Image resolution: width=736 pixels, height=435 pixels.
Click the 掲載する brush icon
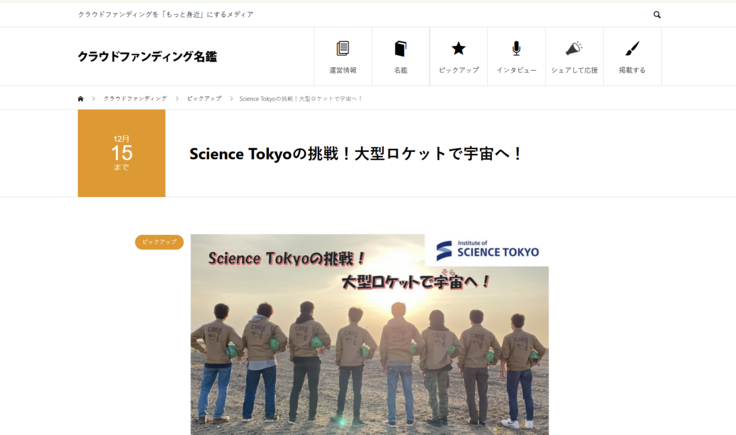coord(632,48)
